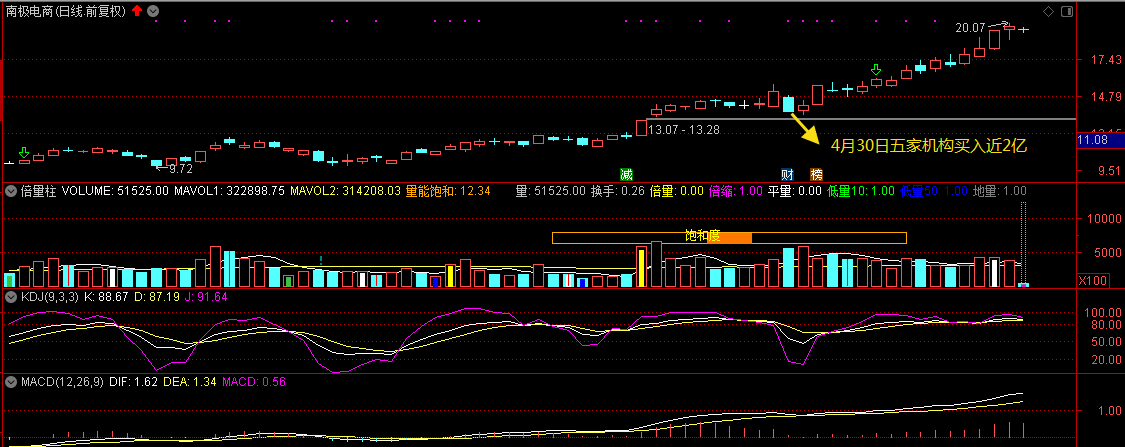Open dropdown next to 南极电商 title

154,11
